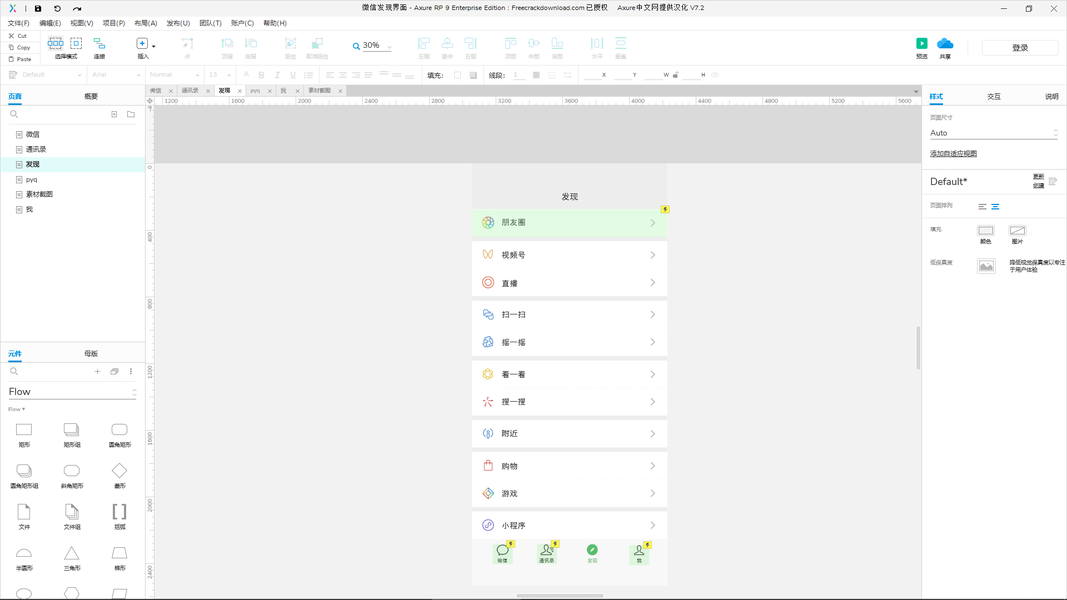Open the 发布(U) menu

(x=178, y=23)
